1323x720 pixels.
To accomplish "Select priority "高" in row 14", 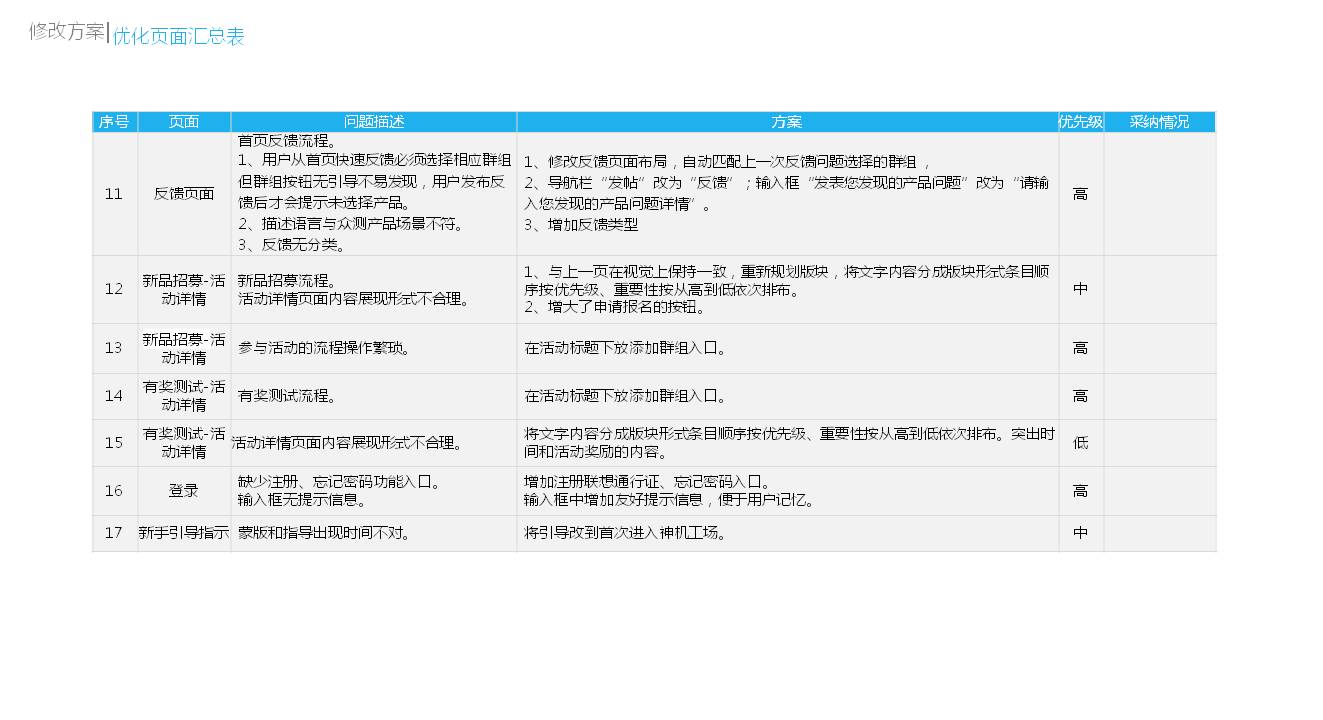I will [x=1081, y=396].
